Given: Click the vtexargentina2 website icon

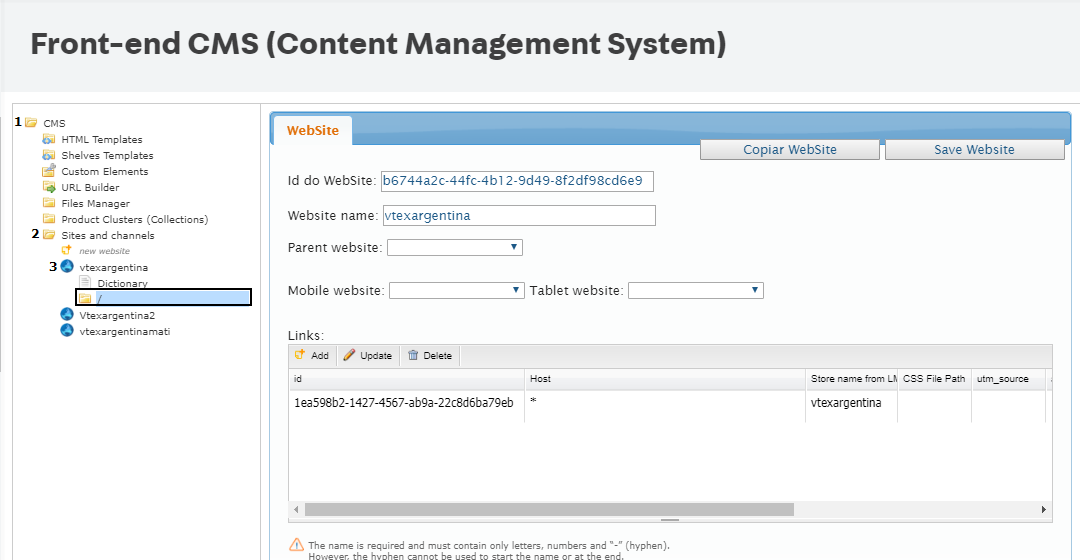Looking at the screenshot, I should pos(67,315).
